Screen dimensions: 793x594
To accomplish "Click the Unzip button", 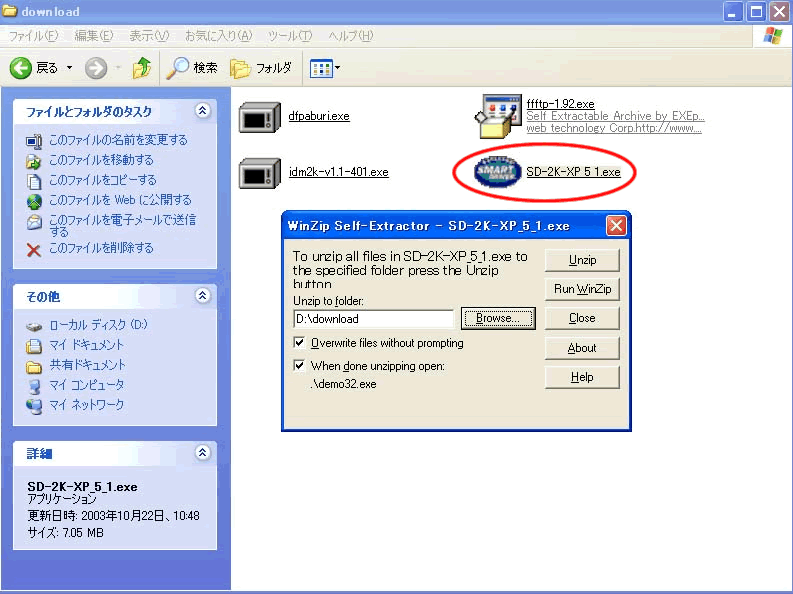I will pos(582,260).
